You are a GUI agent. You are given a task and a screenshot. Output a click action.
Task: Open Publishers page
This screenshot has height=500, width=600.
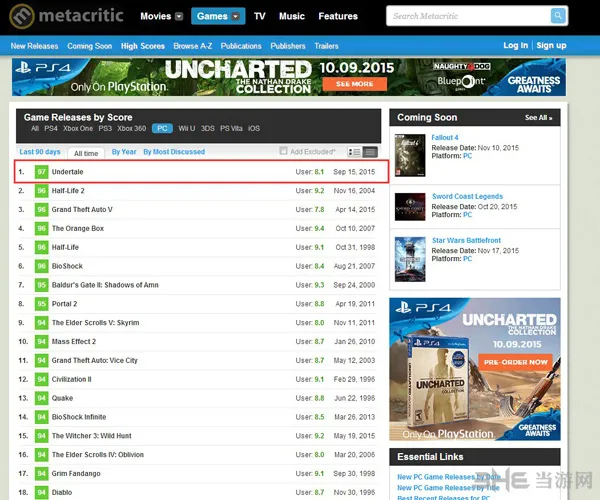pyautogui.click(x=288, y=46)
